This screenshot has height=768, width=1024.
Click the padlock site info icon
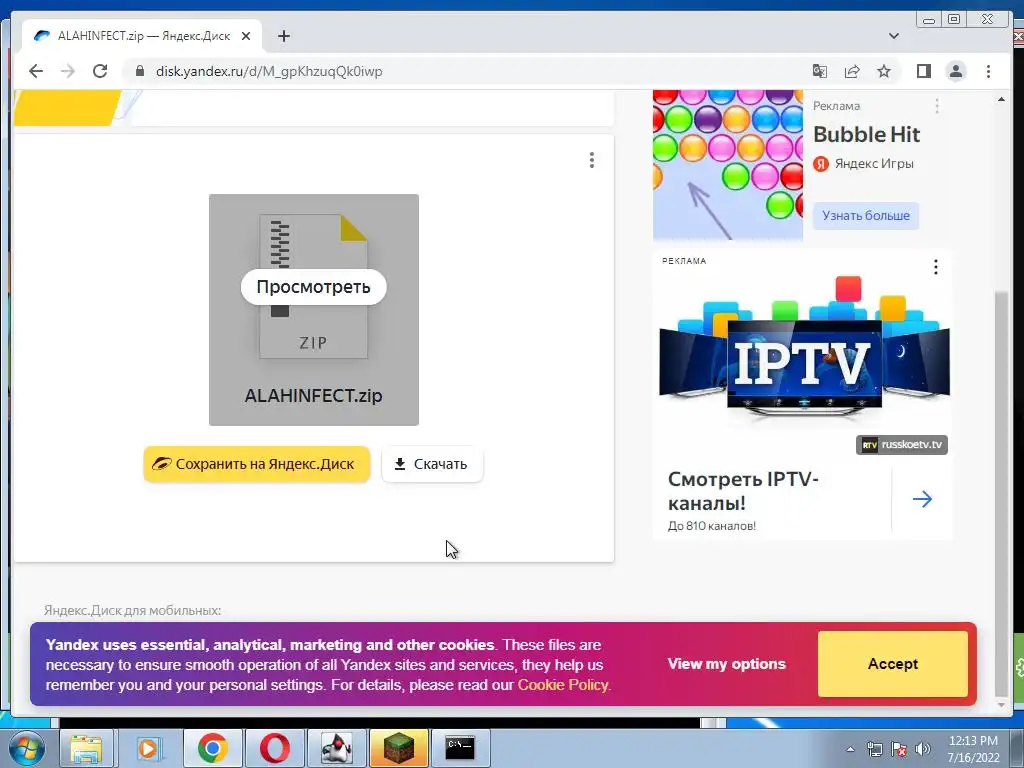coord(139,71)
